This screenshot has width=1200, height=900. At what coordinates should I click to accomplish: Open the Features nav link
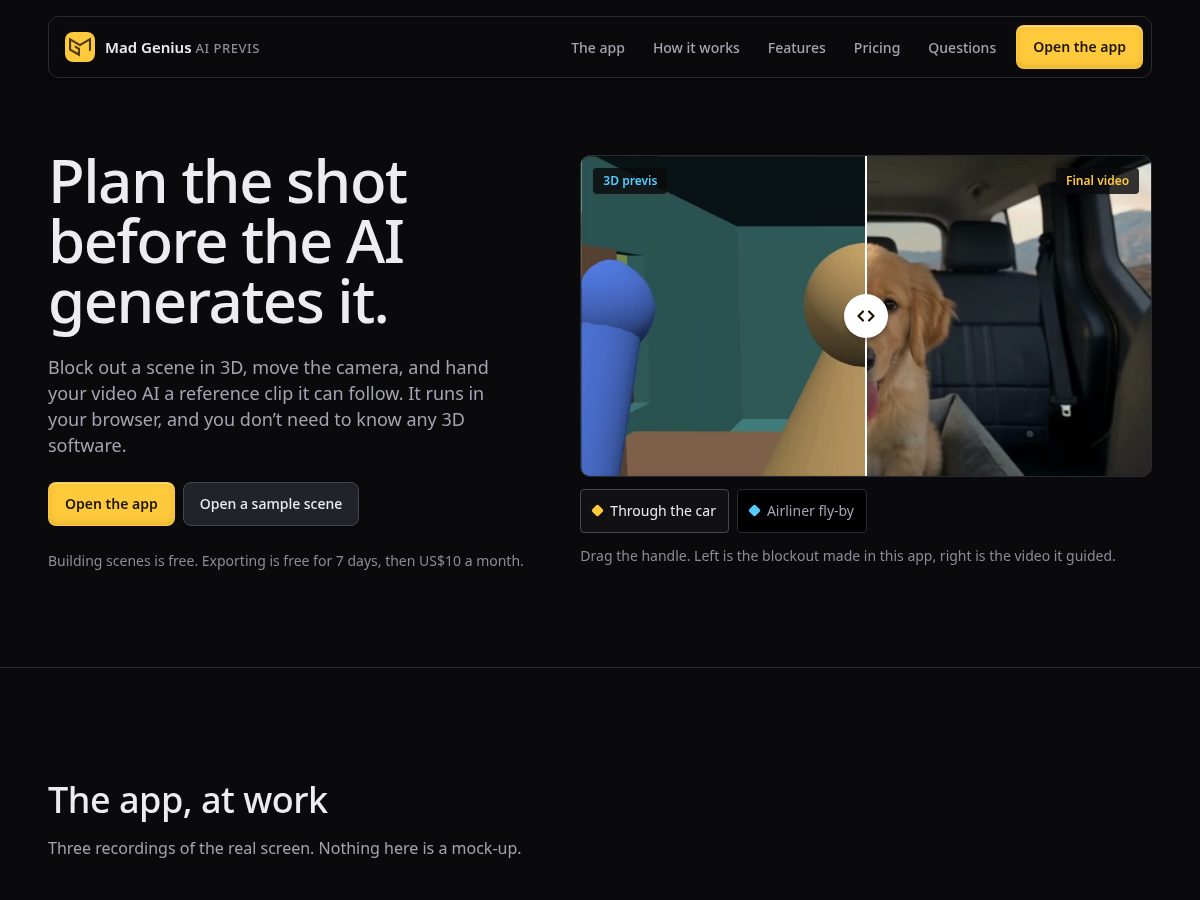pyautogui.click(x=797, y=48)
